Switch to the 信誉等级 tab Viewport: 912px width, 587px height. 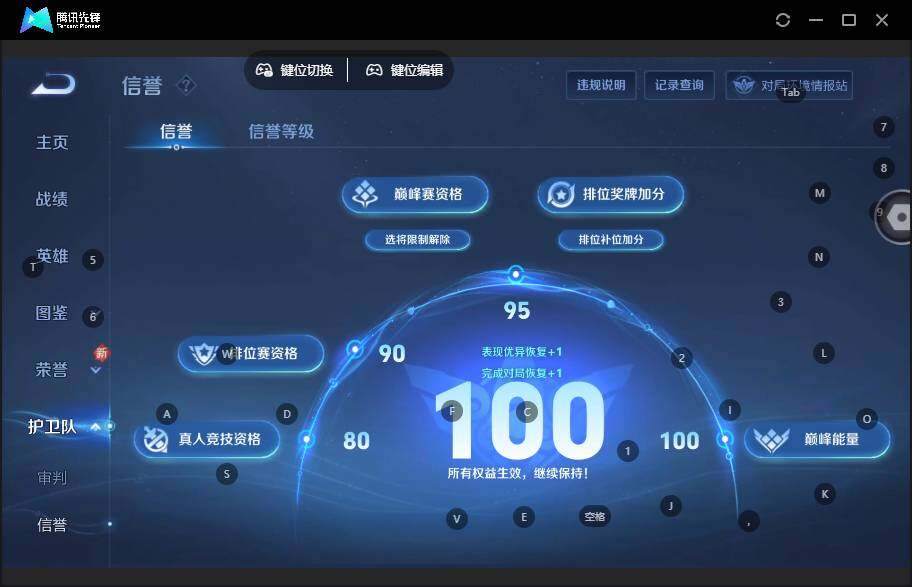281,131
